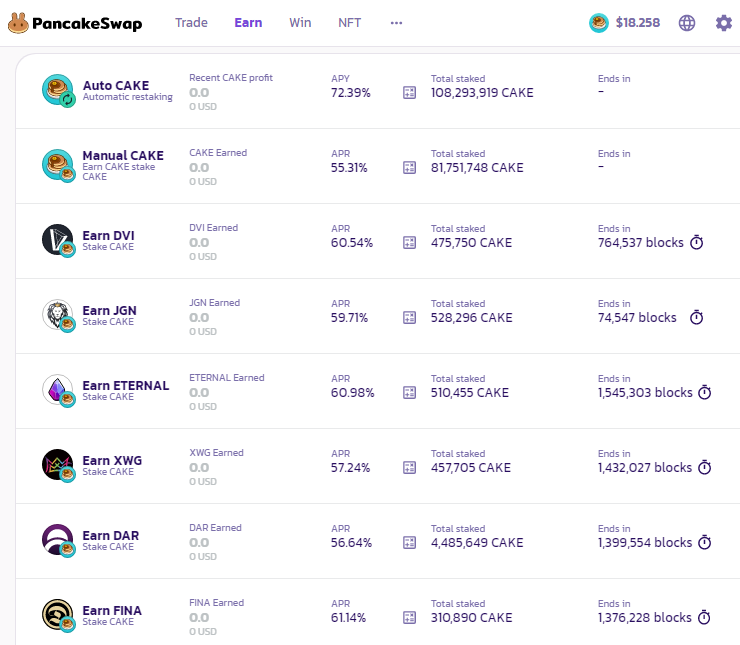Screen dimensions: 740x645
Task: Open the Earn DVI APR calculator icon
Action: click(x=409, y=243)
